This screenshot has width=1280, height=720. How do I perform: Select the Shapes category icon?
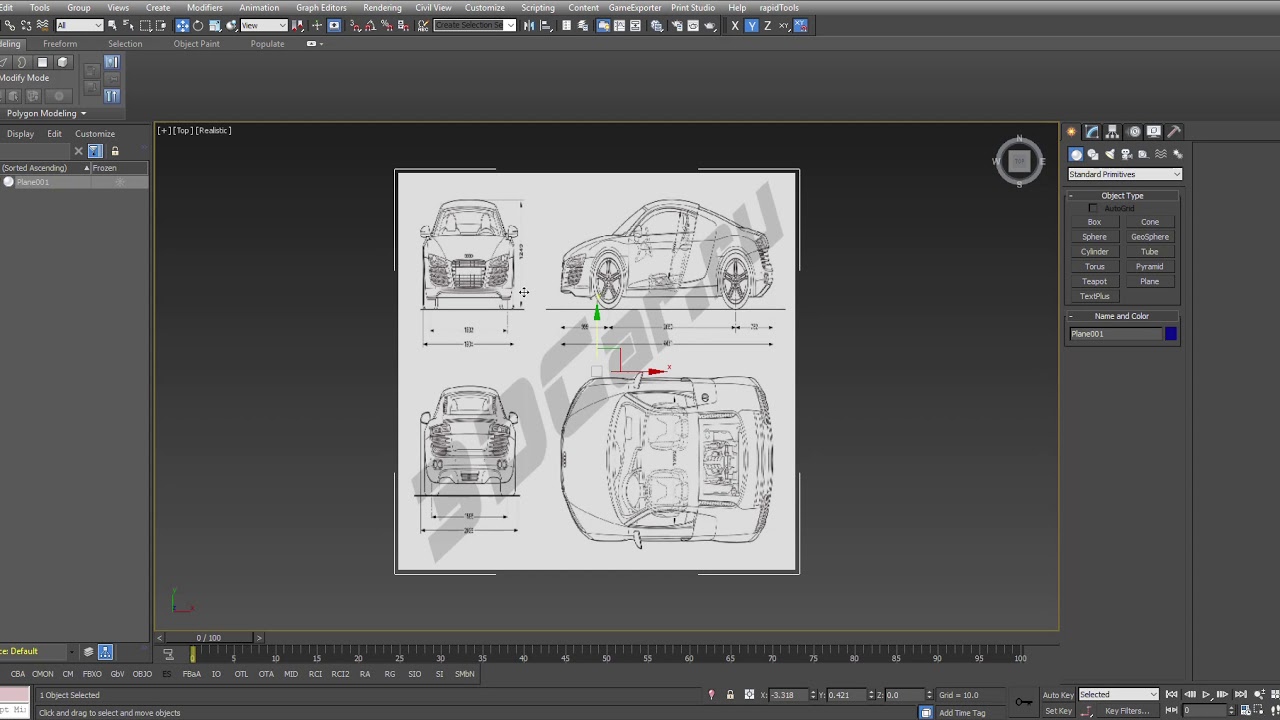(1093, 154)
